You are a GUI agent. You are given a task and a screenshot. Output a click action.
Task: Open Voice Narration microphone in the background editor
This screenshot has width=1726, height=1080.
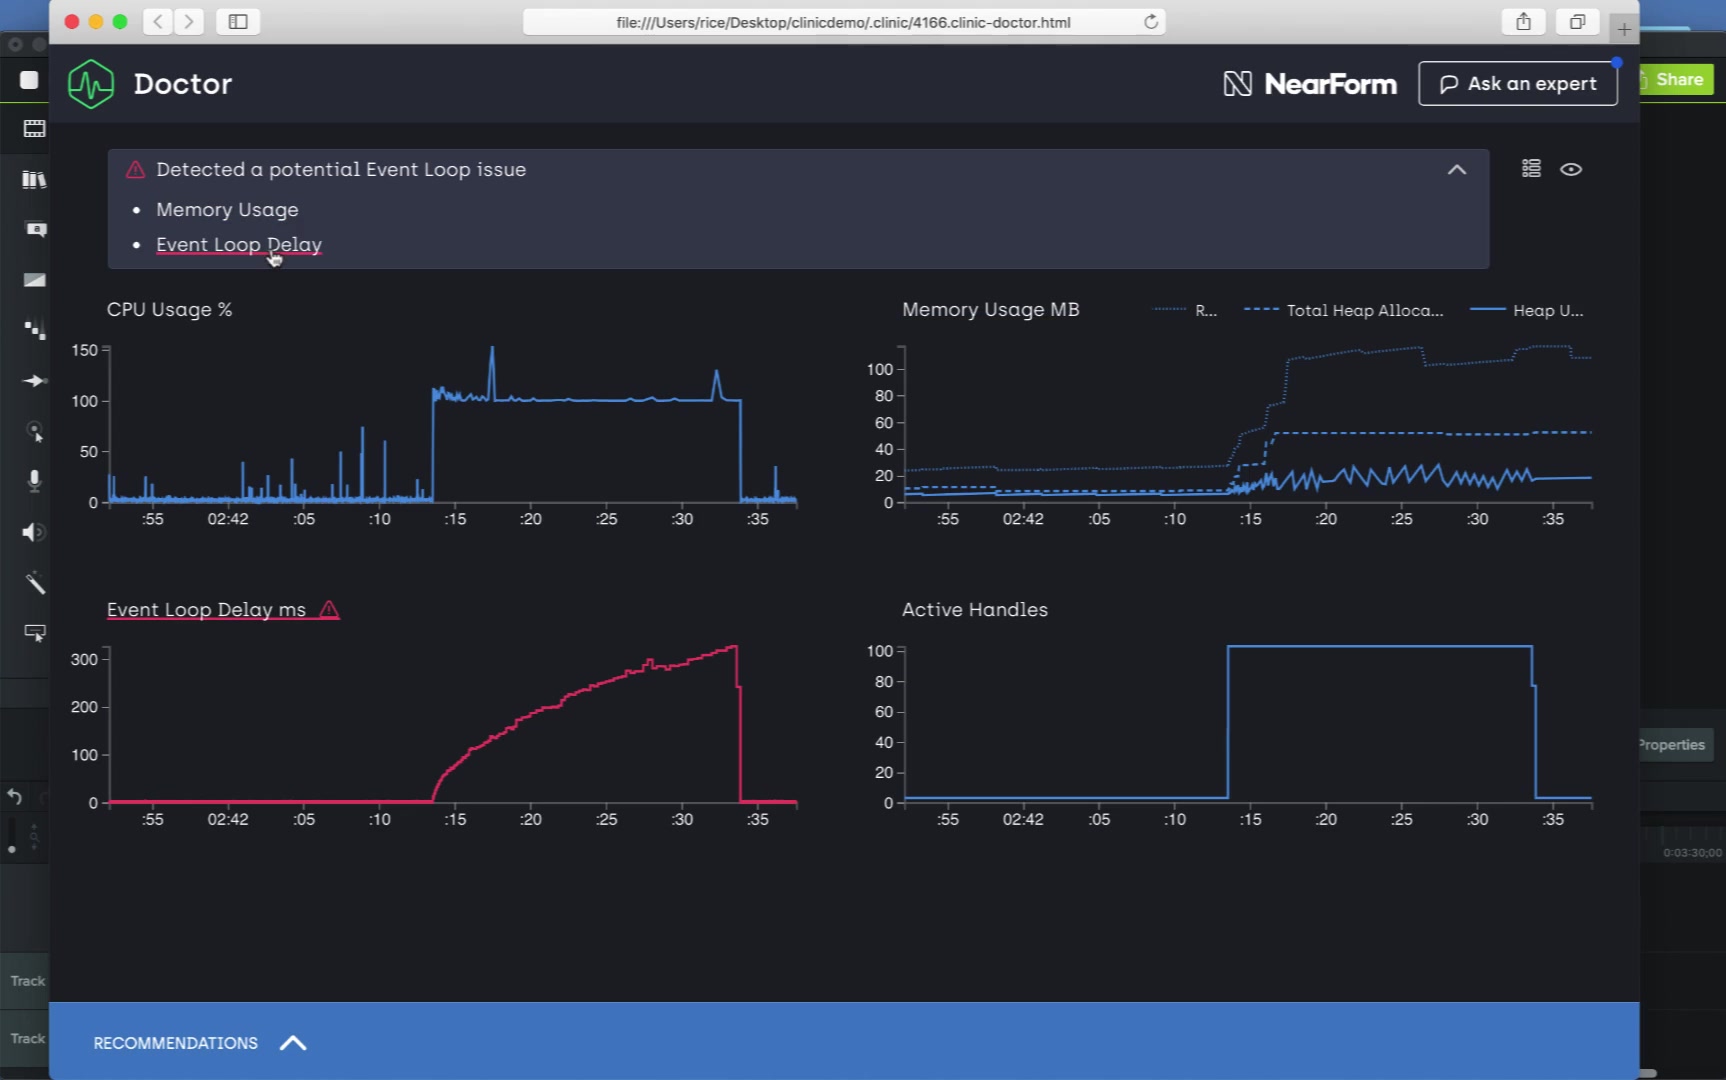click(x=34, y=481)
